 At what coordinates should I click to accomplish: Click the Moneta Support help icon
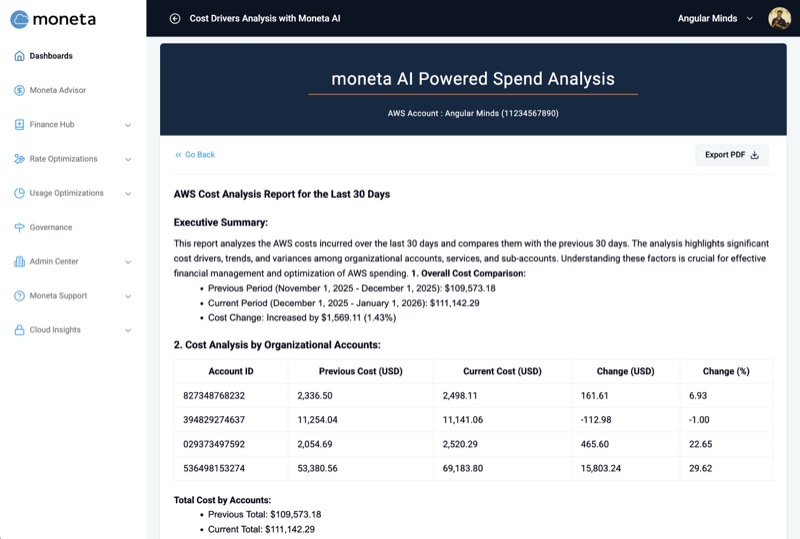[19, 296]
